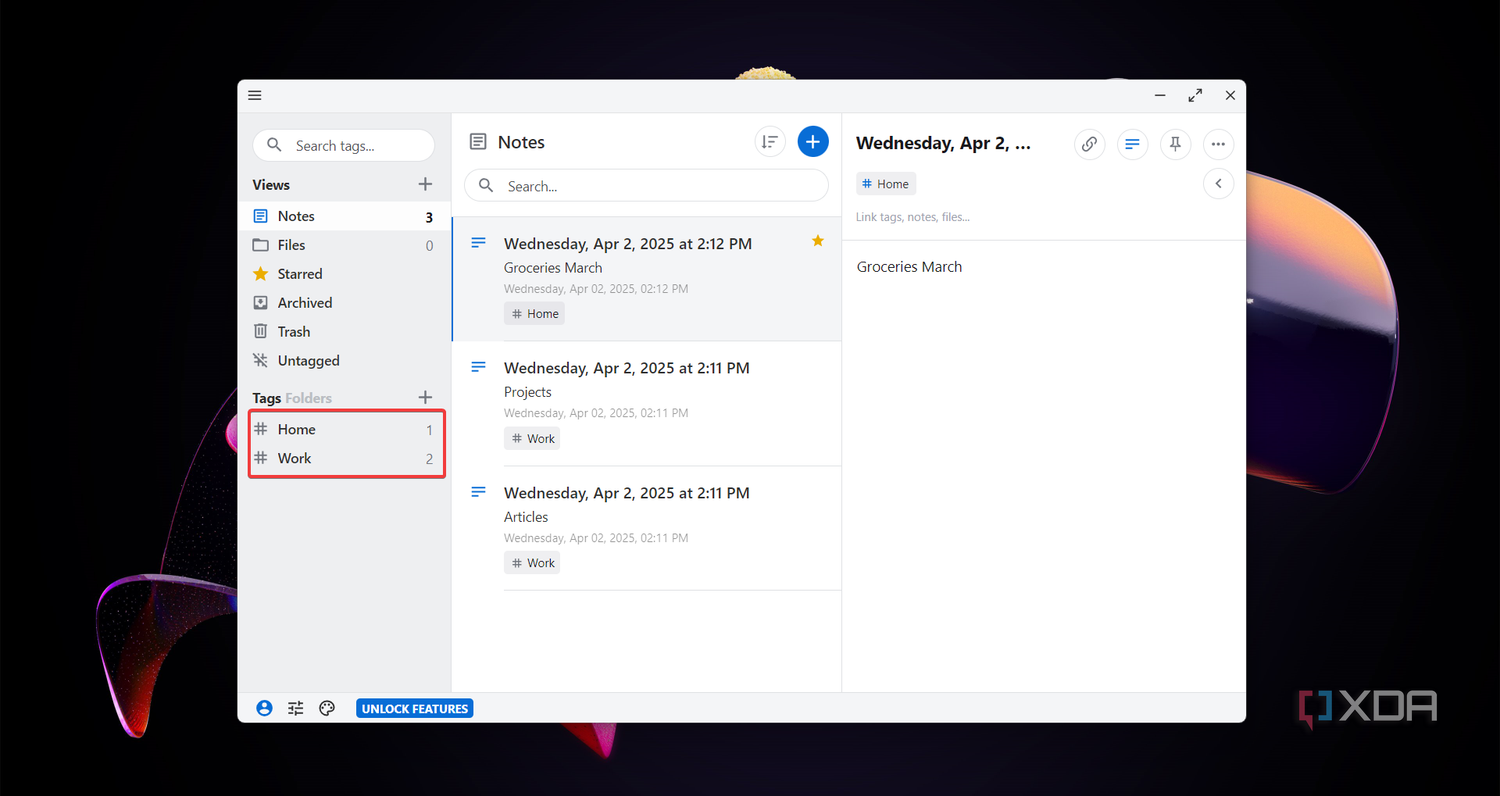Screen dimensions: 1500x796
Task: Create a new note with the blue plus button
Action: pos(813,142)
